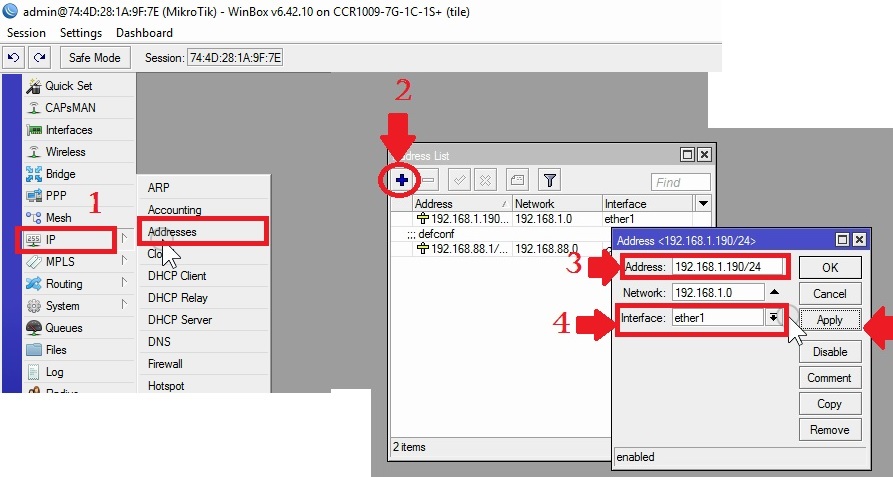Click OK in the address dialog
The height and width of the screenshot is (477, 893).
(830, 268)
